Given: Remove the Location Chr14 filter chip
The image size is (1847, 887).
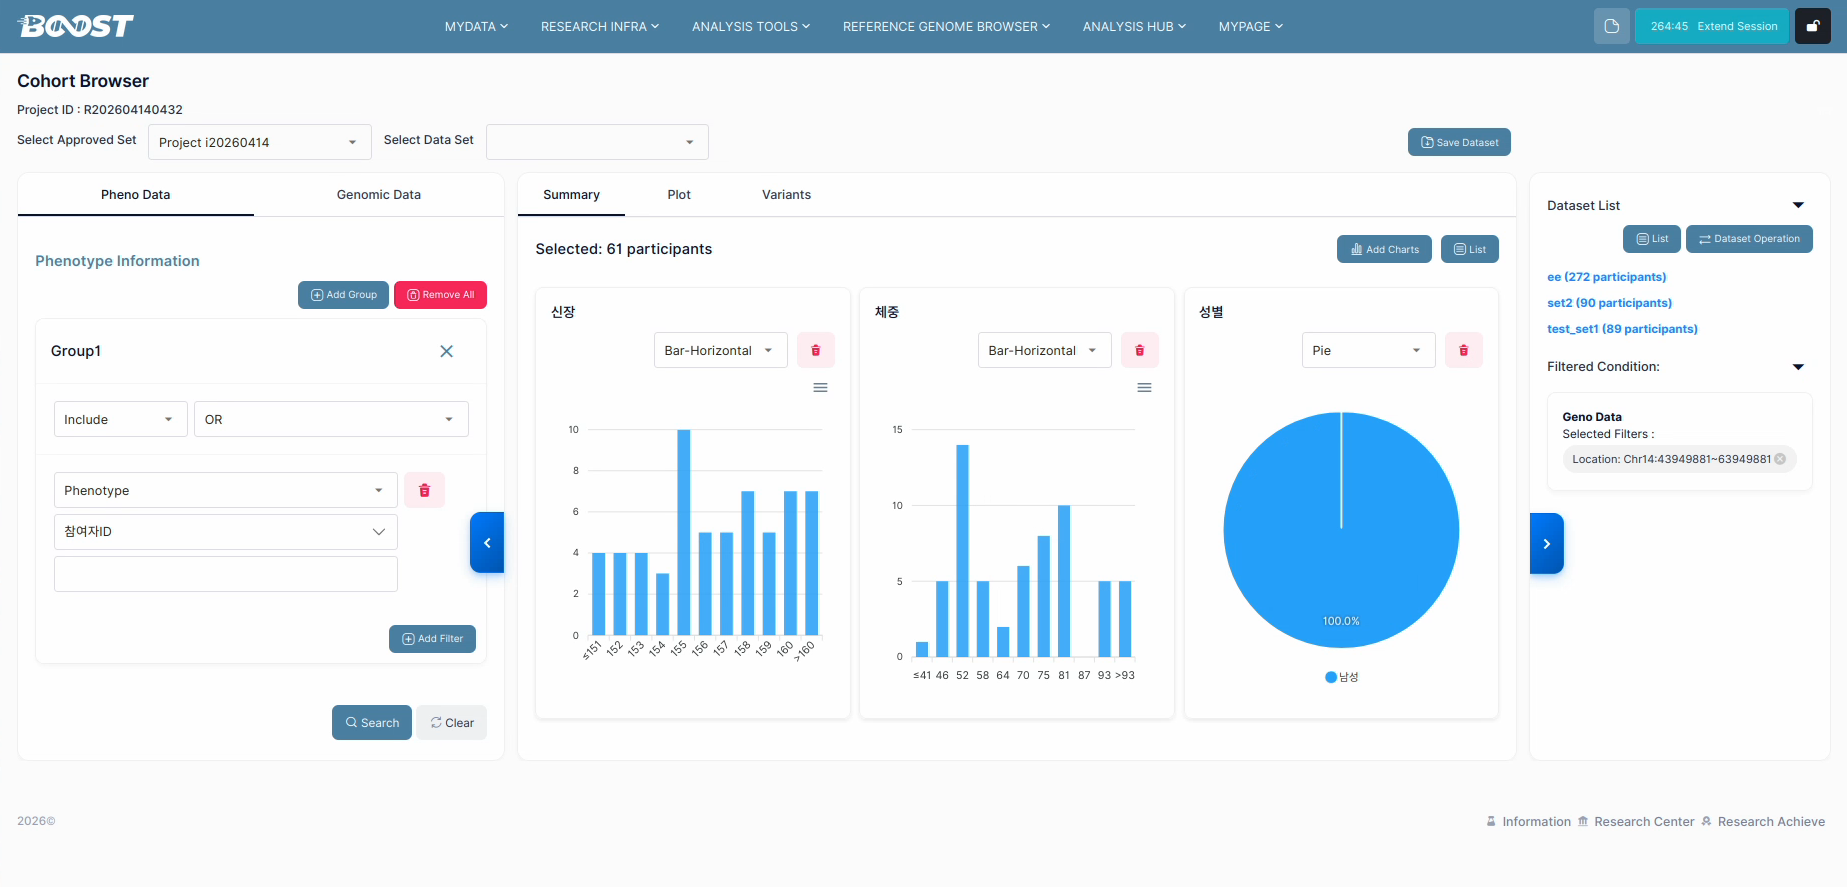Looking at the screenshot, I should pyautogui.click(x=1780, y=459).
